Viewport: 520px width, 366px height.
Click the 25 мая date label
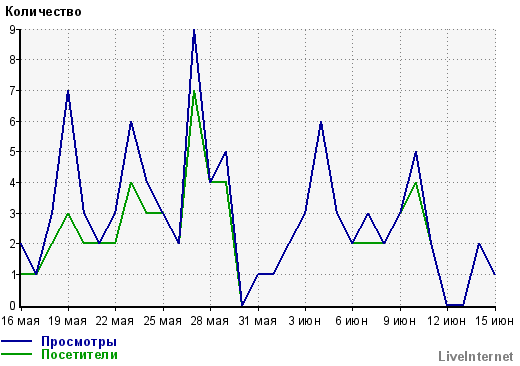163,321
